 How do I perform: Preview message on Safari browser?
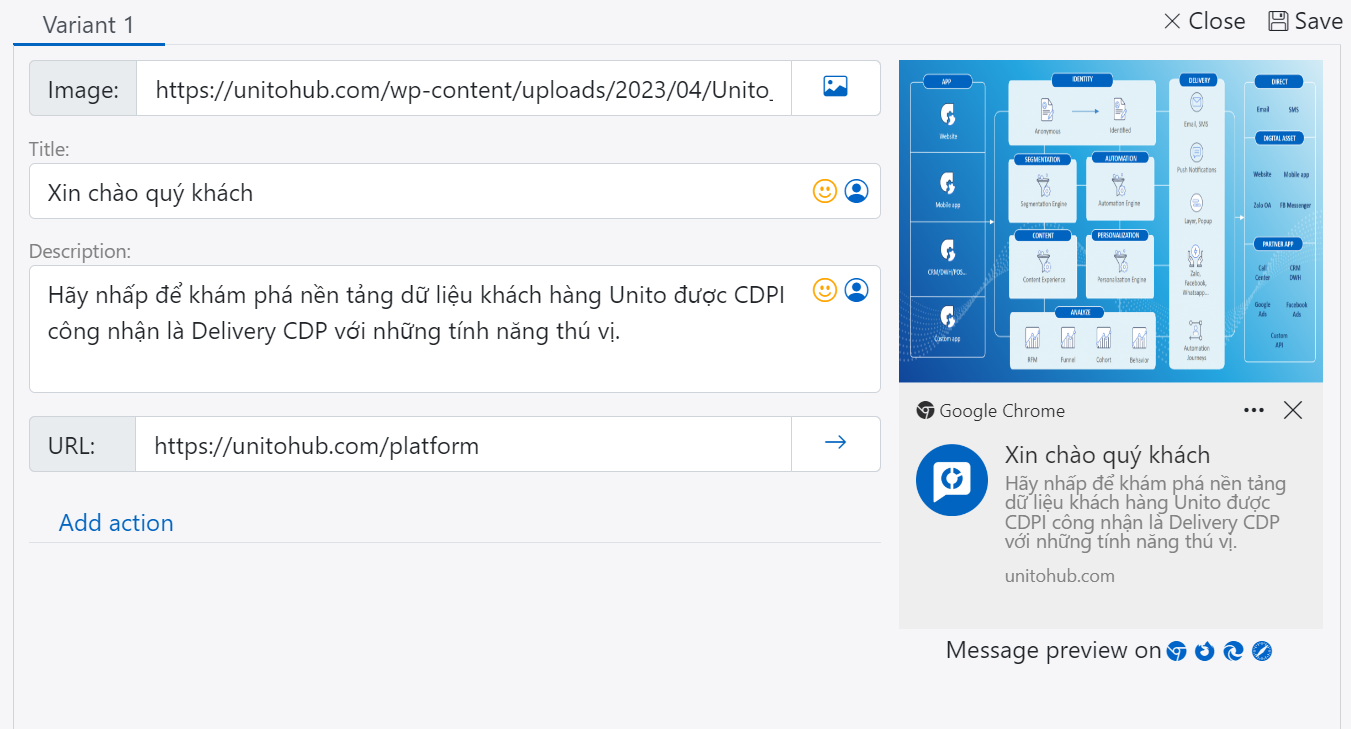point(1262,651)
